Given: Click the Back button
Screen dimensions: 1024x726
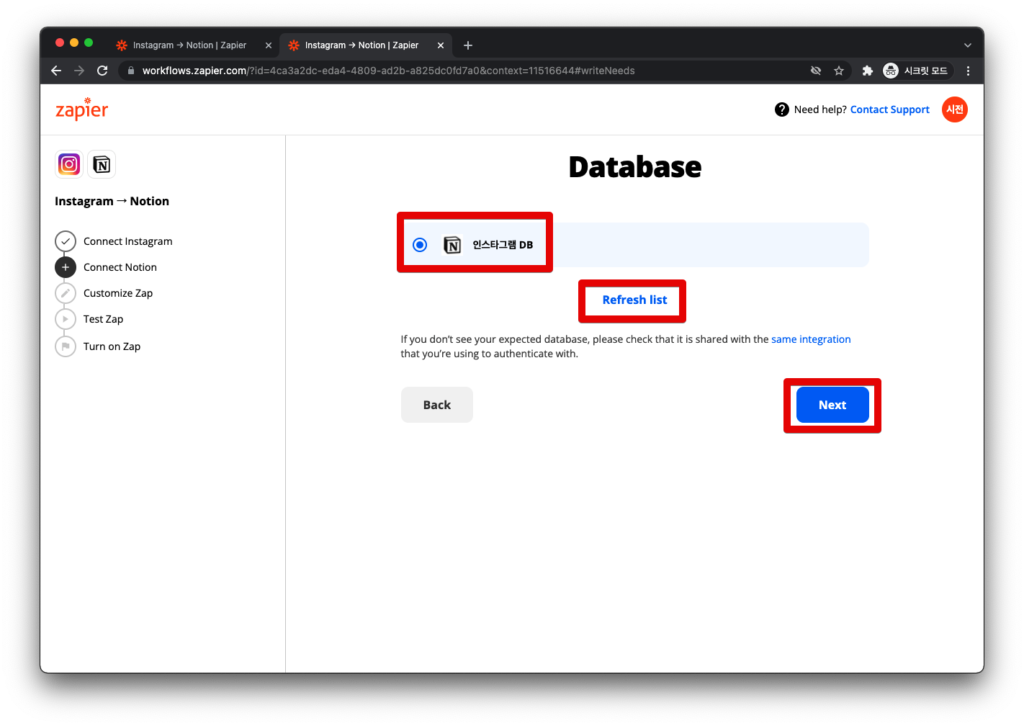Looking at the screenshot, I should (x=436, y=405).
